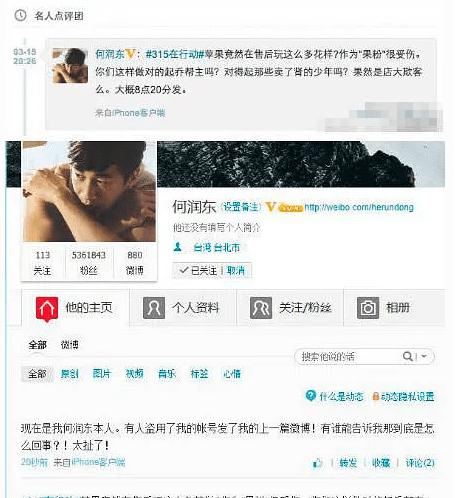This screenshot has height=498, width=474.
Task: Click 转发 to repost the post
Action: point(348,463)
